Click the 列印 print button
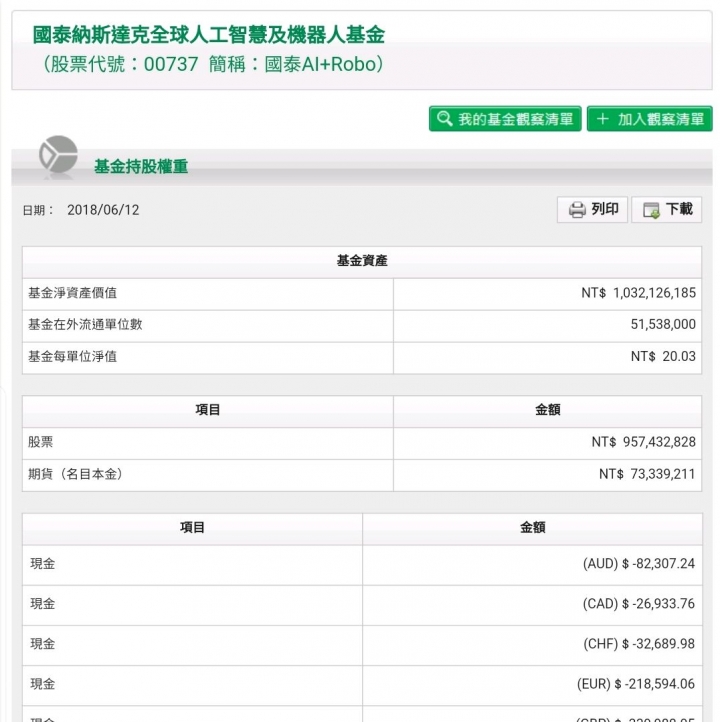This screenshot has height=722, width=720. (x=592, y=210)
